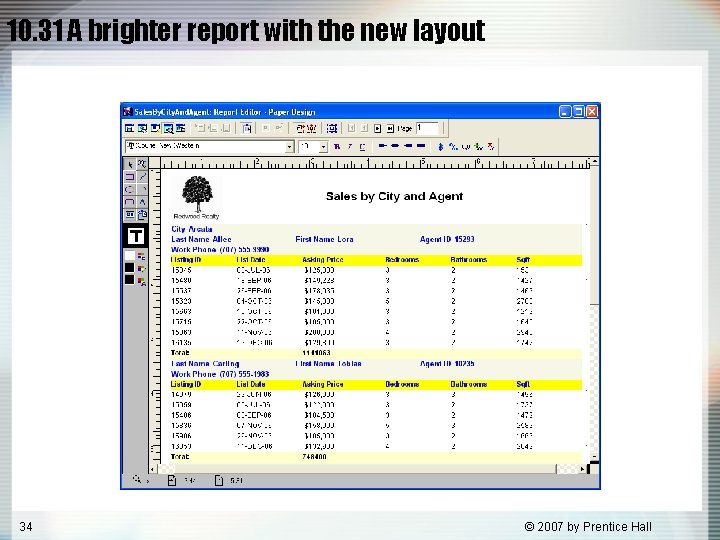
Task: Click the horizontal scrollbar left arrow
Action: pos(152,469)
